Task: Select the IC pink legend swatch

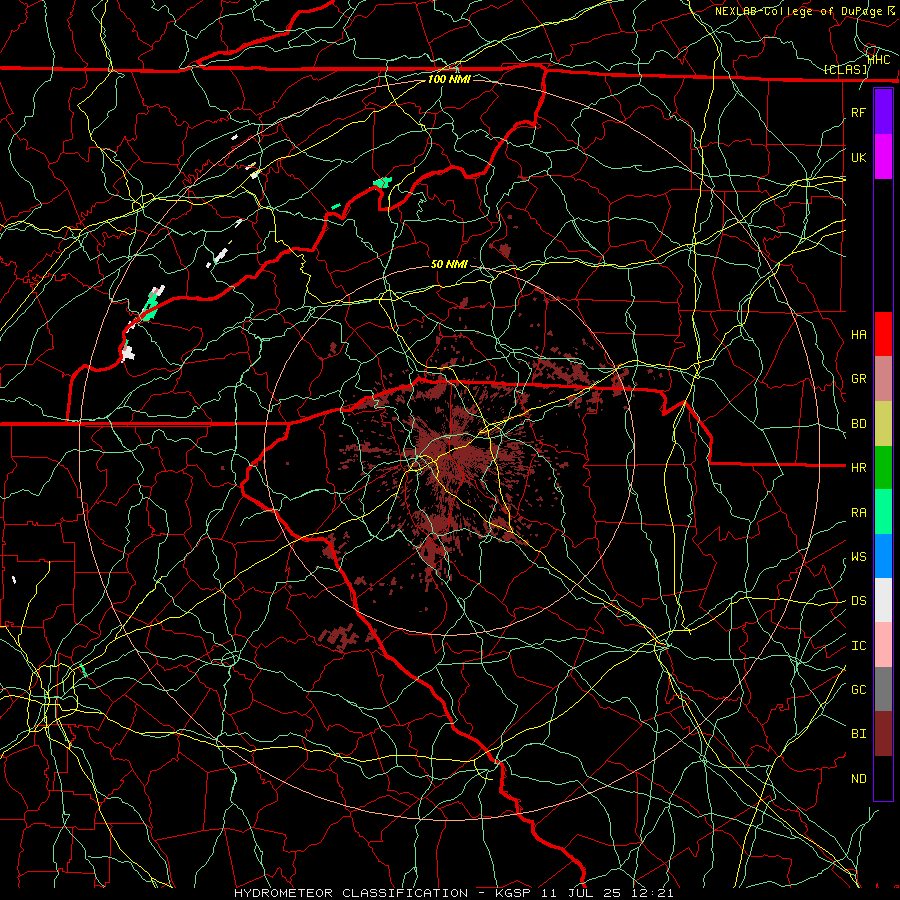Action: click(x=883, y=645)
